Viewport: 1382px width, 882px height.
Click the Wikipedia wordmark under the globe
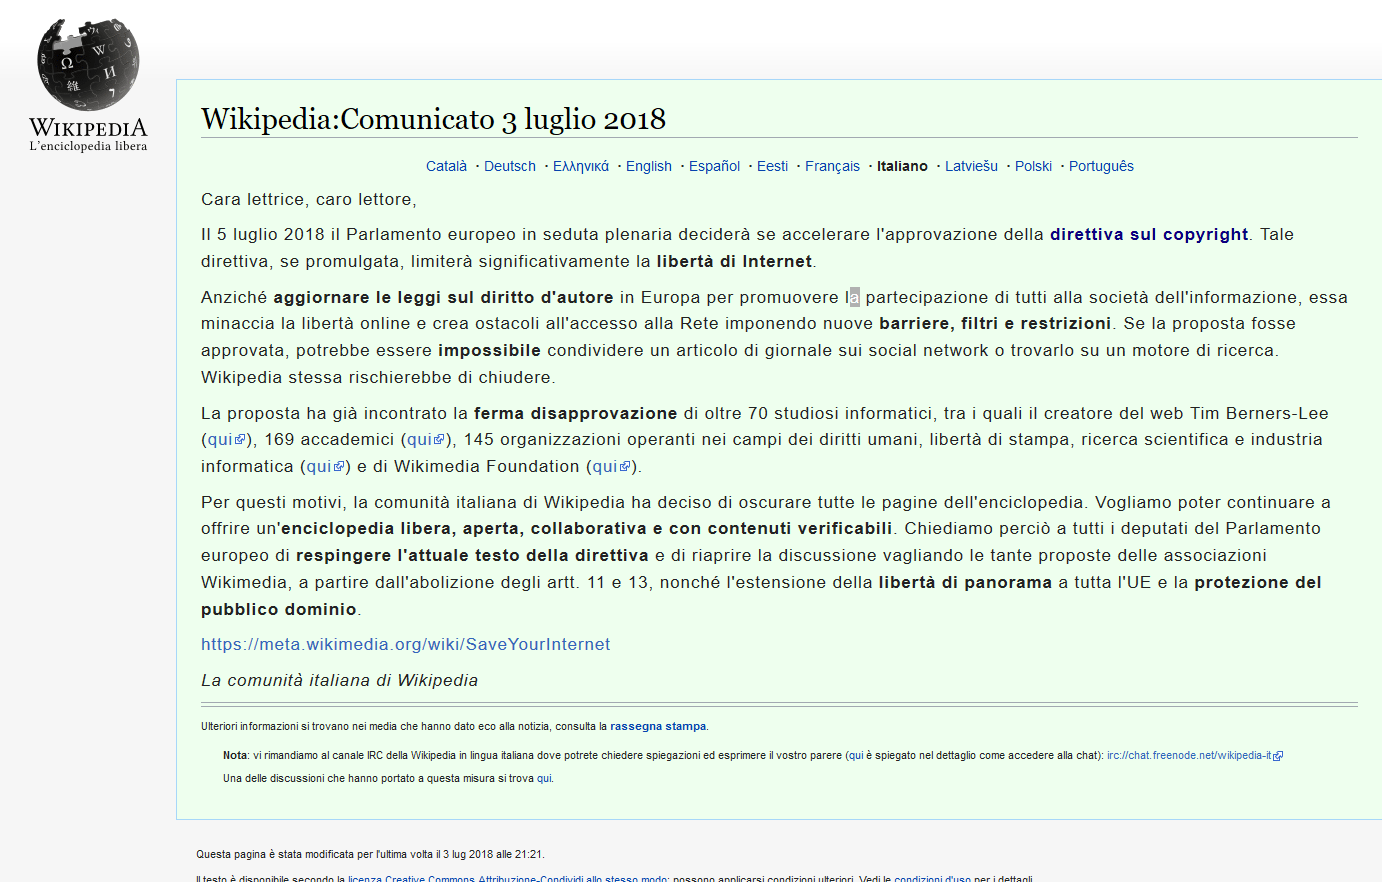tap(88, 128)
